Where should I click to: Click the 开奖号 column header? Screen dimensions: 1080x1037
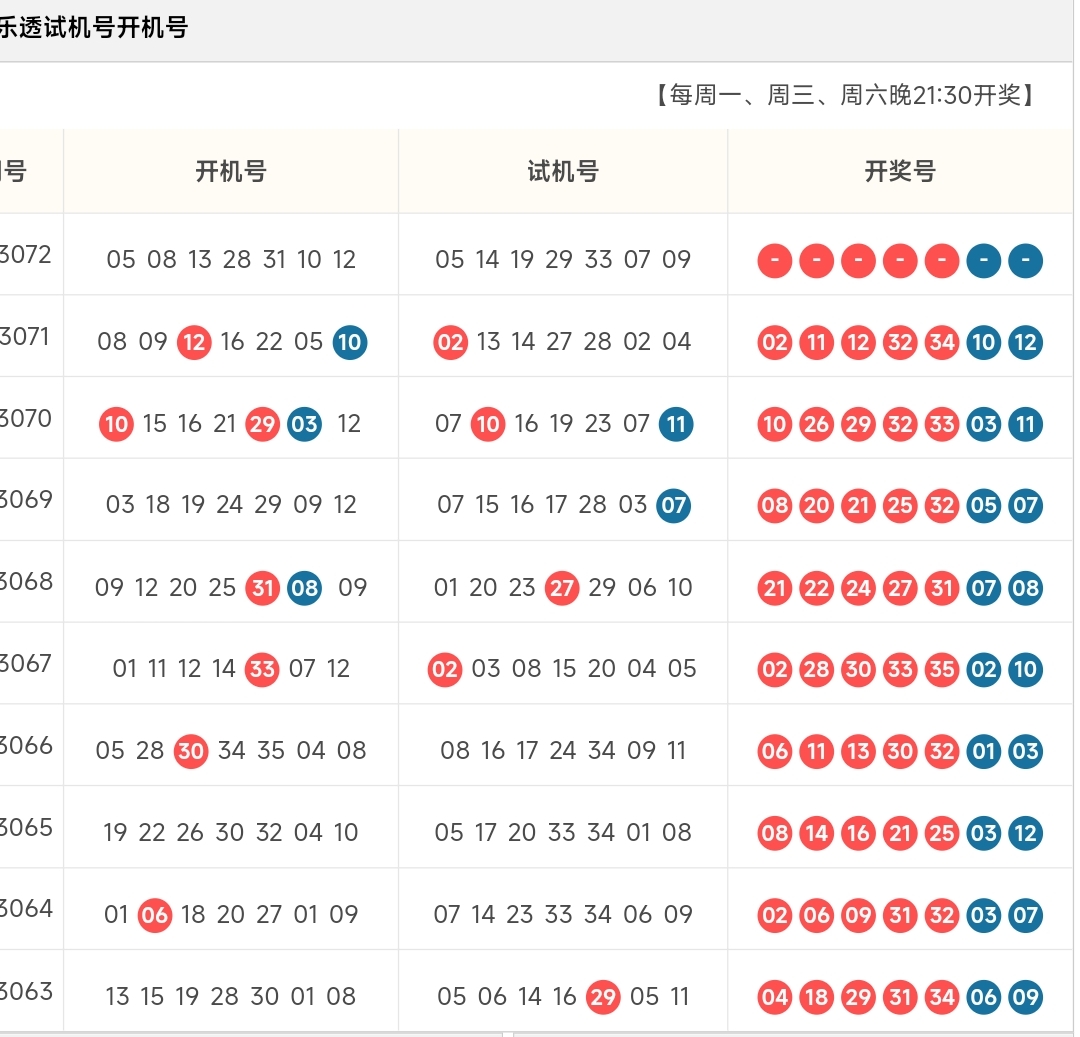pyautogui.click(x=900, y=171)
